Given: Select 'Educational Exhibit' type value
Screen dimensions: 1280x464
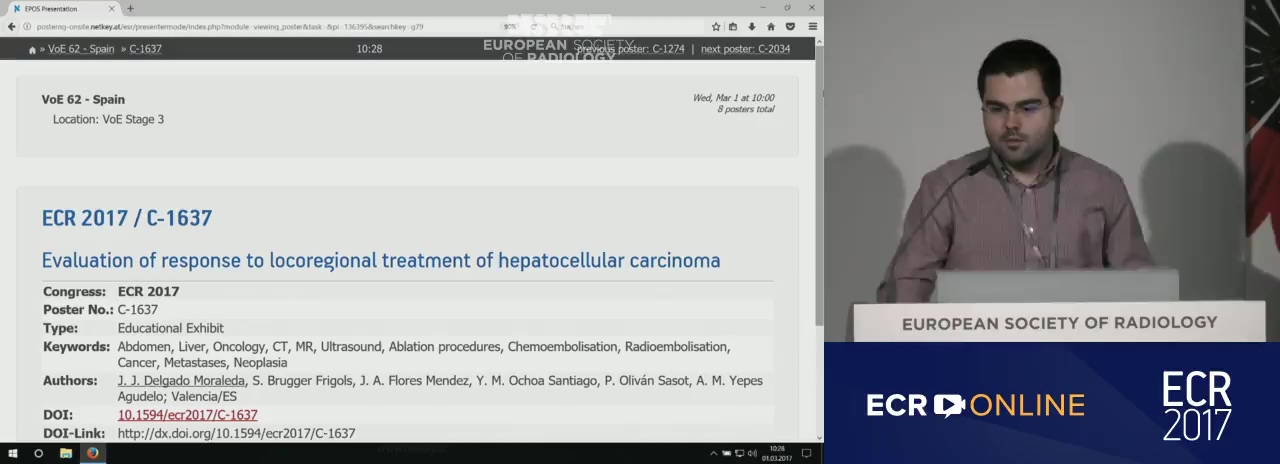Looking at the screenshot, I should click(171, 328).
